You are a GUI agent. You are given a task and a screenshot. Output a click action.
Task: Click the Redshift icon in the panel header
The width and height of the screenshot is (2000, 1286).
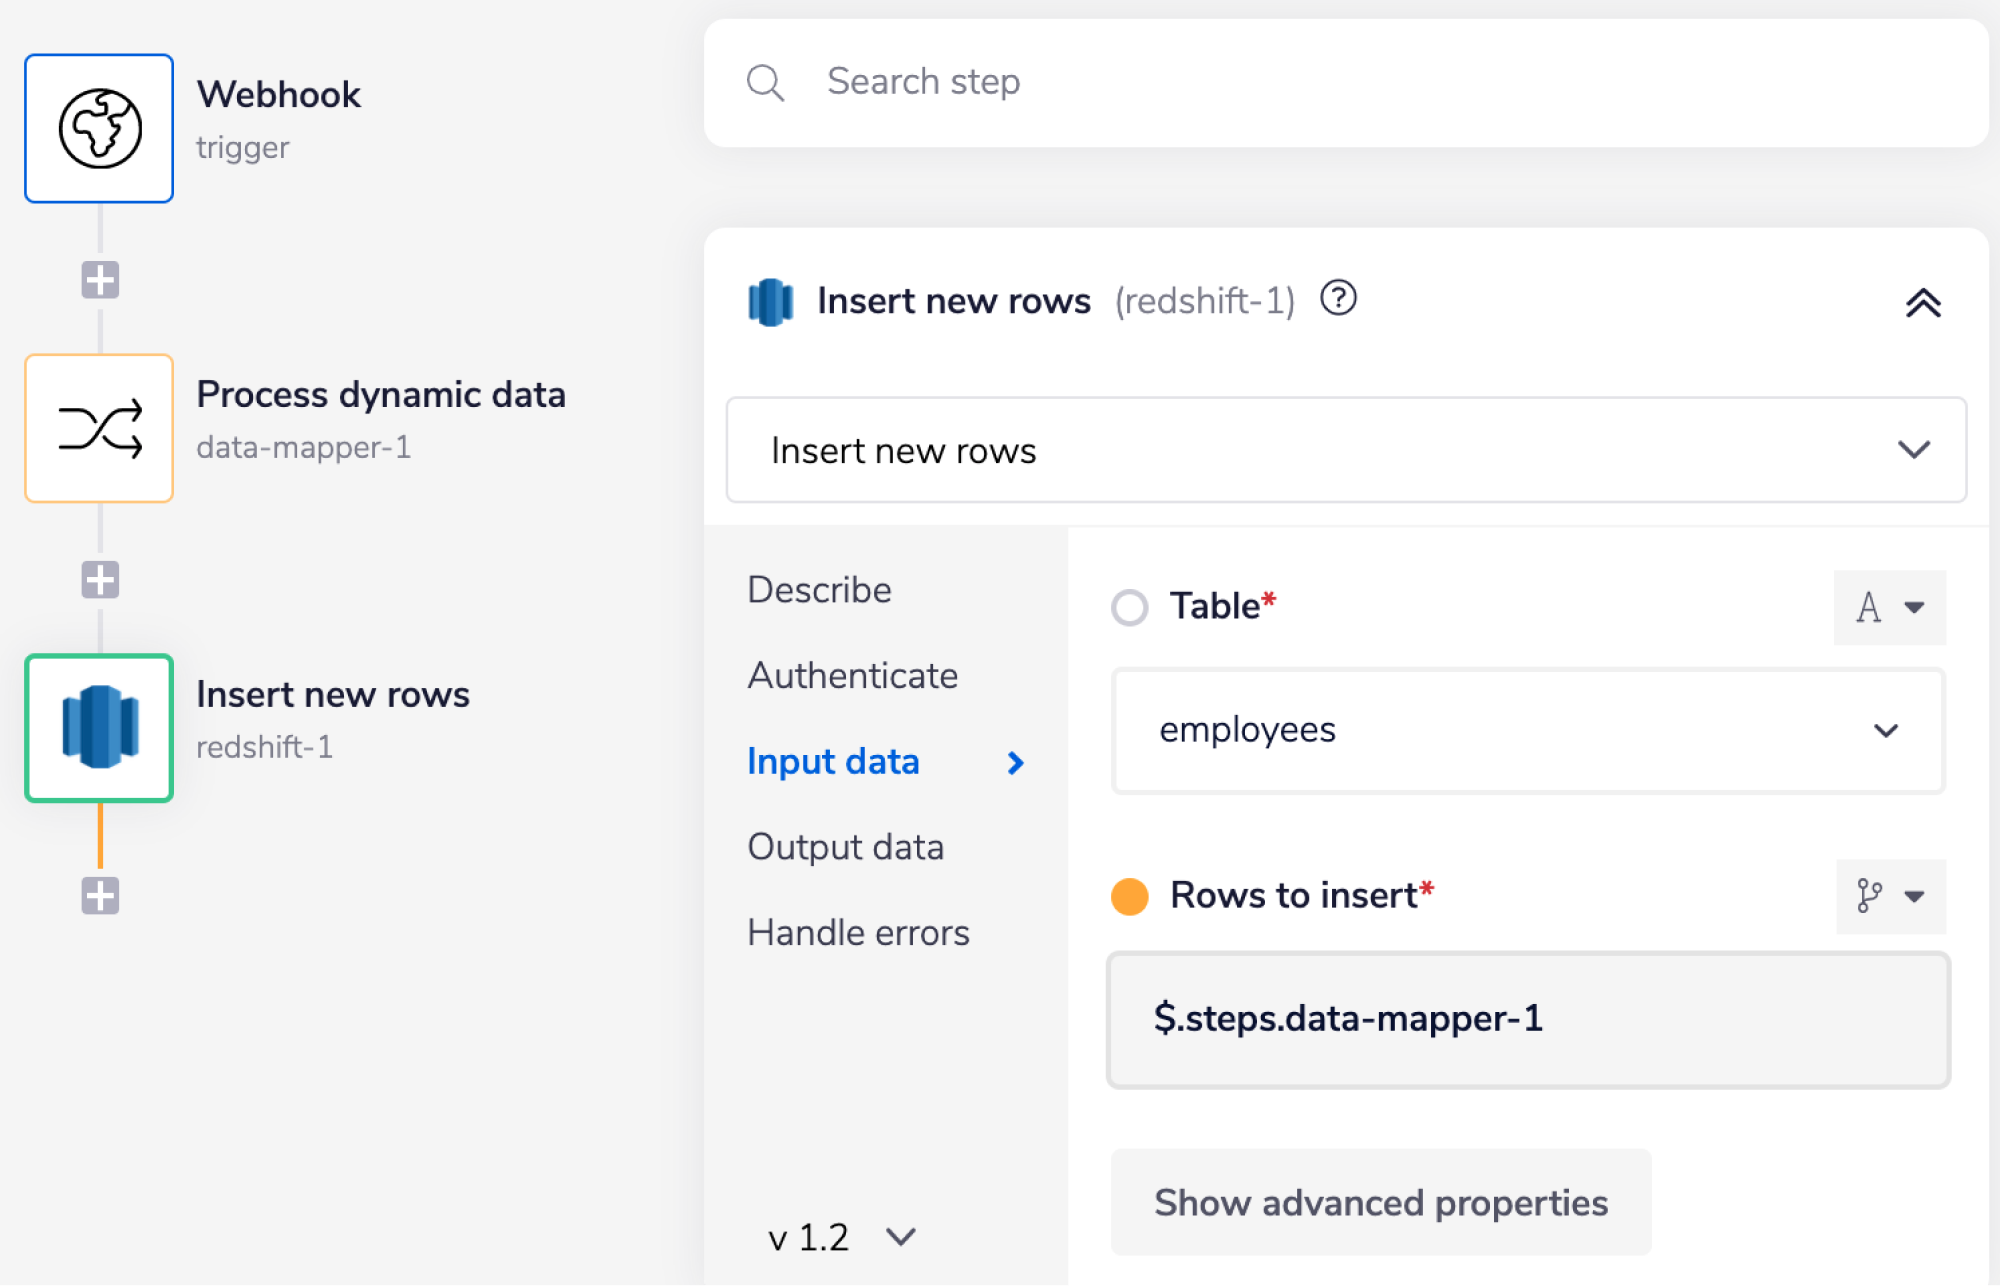[x=770, y=300]
